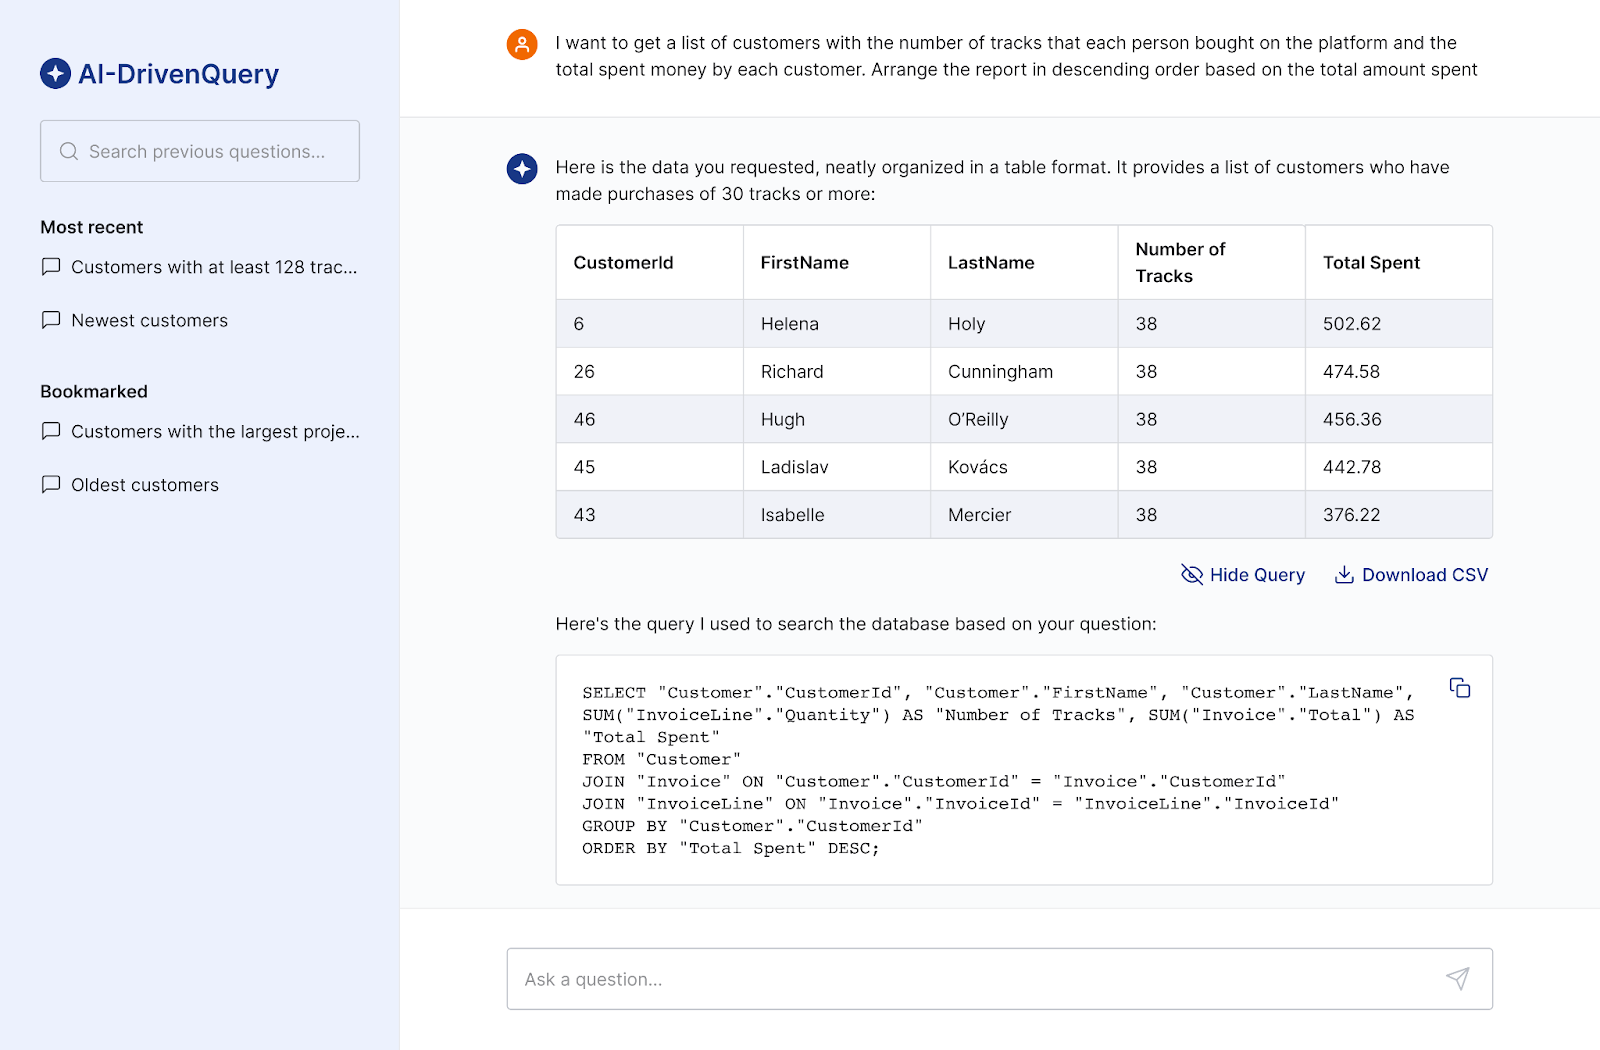
Task: Copy the SQL query with copy icon
Action: 1460,688
